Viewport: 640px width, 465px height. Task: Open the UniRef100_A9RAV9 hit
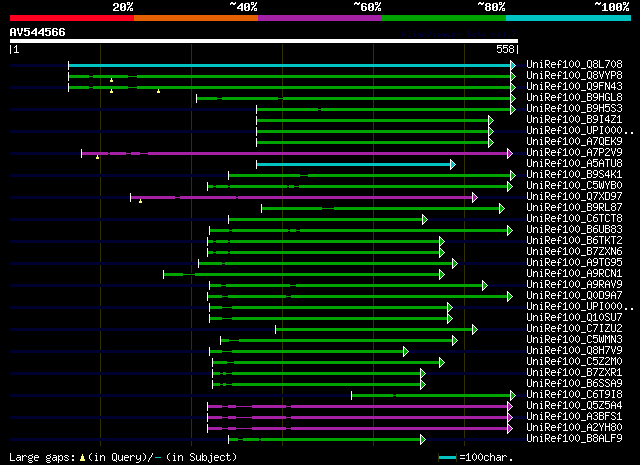574,285
